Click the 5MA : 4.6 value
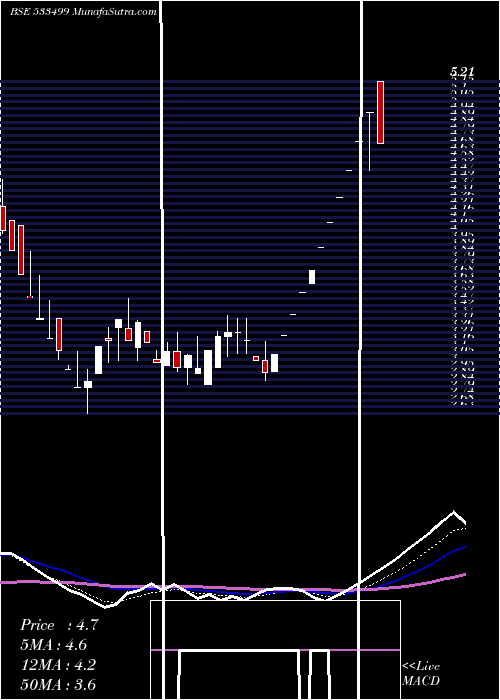 click(x=54, y=645)
